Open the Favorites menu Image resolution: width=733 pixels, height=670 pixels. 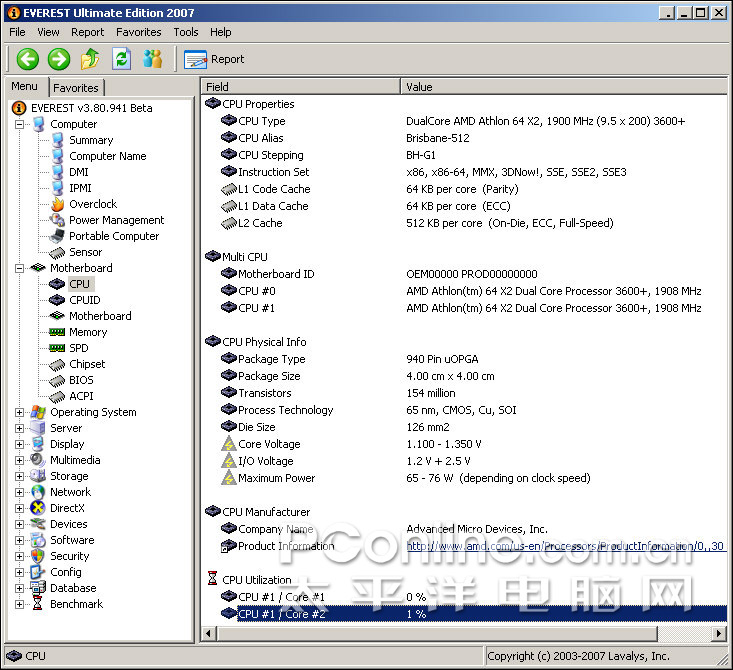(x=138, y=32)
